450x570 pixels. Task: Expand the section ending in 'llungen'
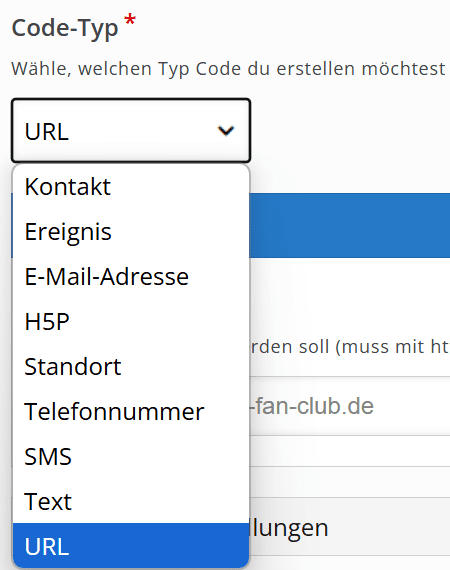click(350, 527)
